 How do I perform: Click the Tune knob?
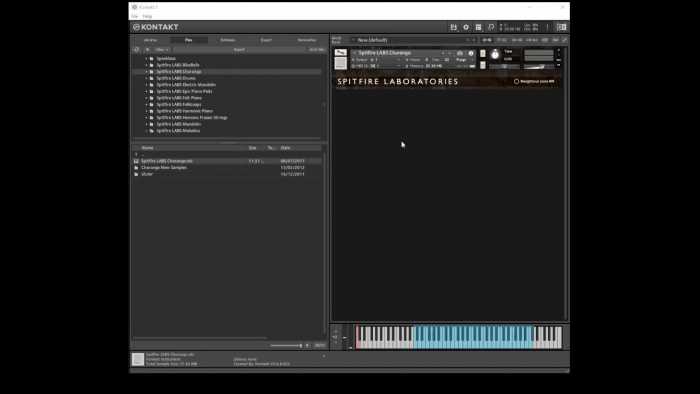495,54
